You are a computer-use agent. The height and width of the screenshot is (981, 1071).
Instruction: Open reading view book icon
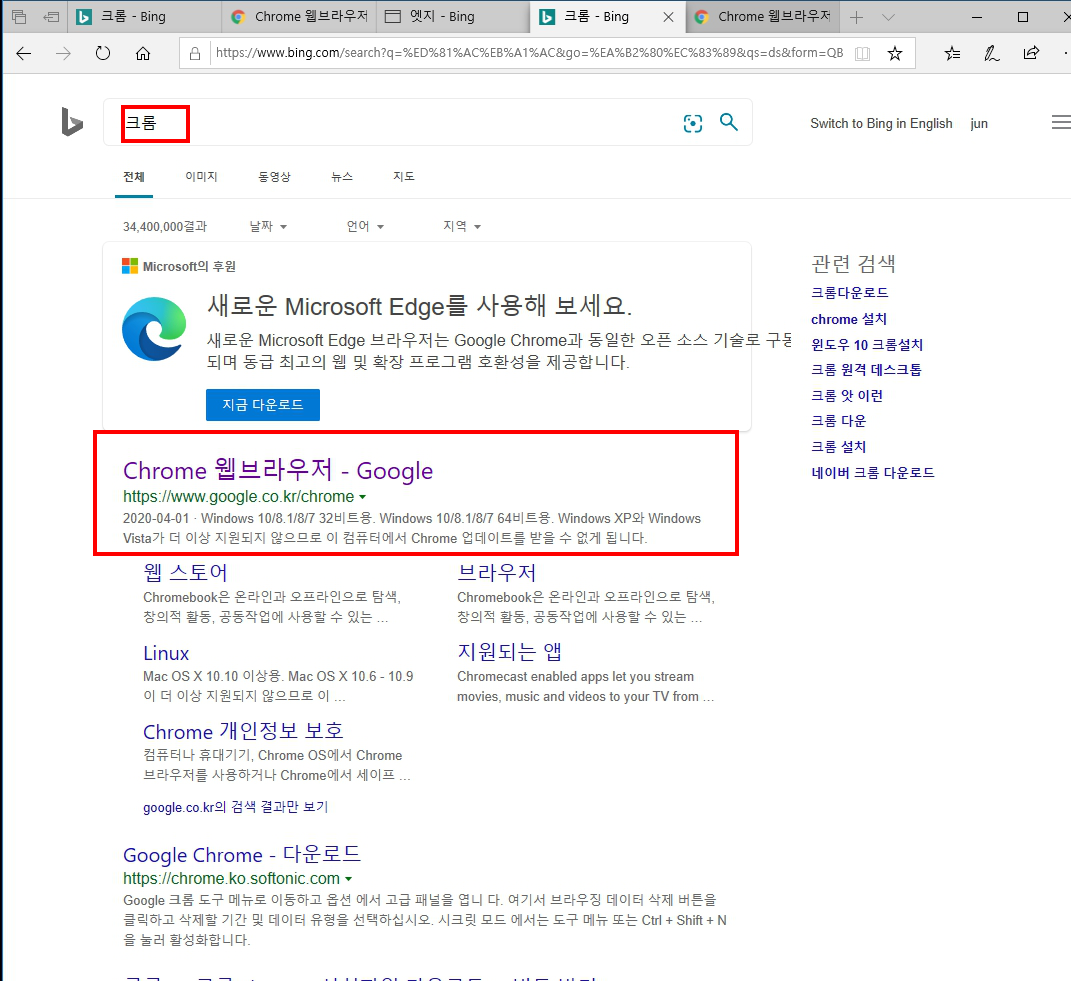(x=863, y=53)
